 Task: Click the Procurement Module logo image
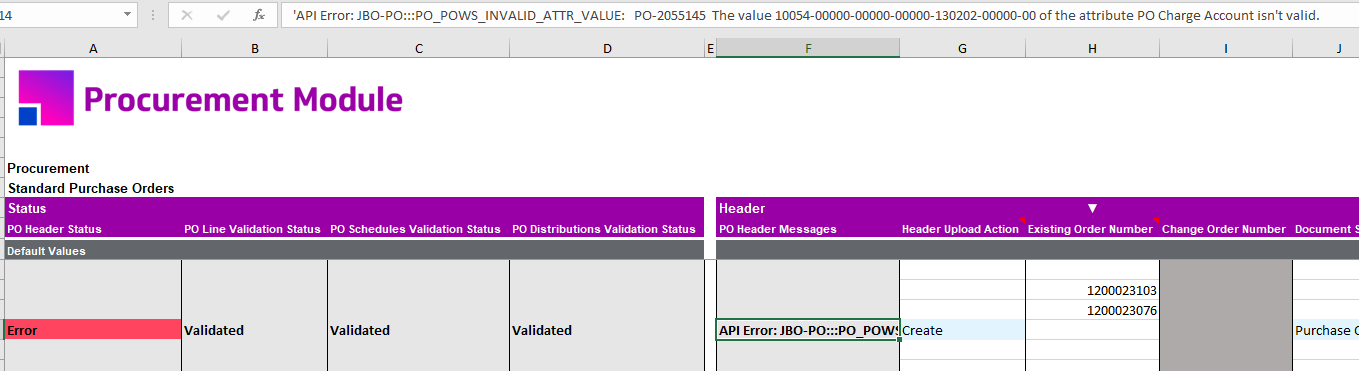pos(46,98)
